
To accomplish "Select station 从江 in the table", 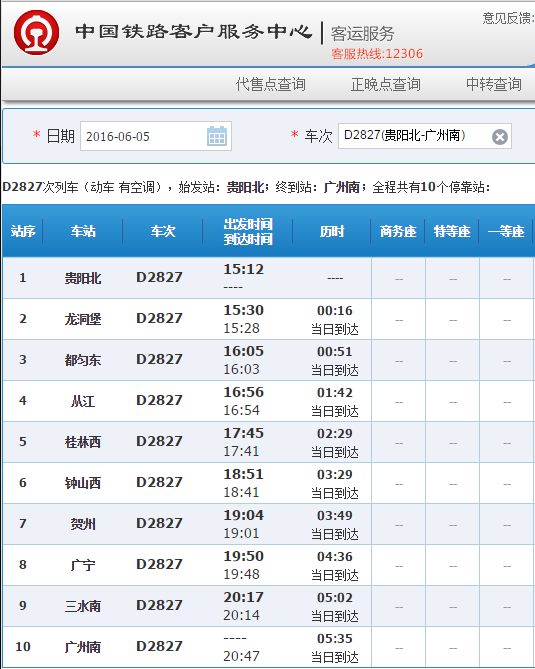I will pos(83,401).
